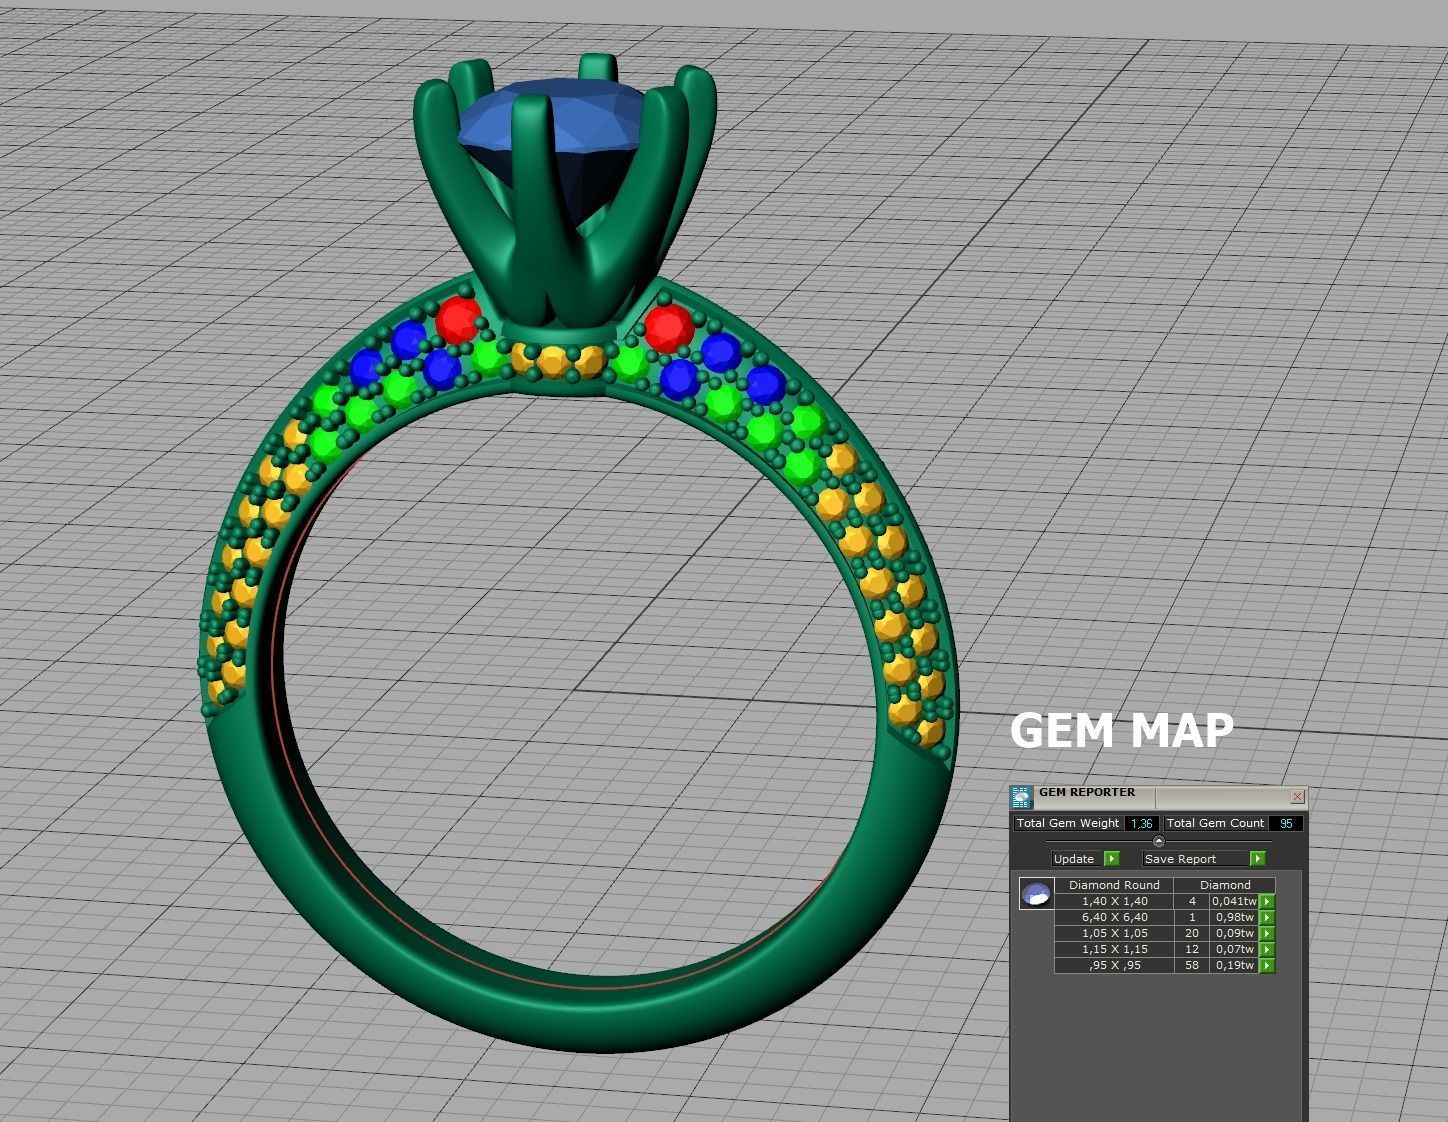Click the Total Gem Weight value 1,36
The image size is (1448, 1122).
tap(1141, 824)
